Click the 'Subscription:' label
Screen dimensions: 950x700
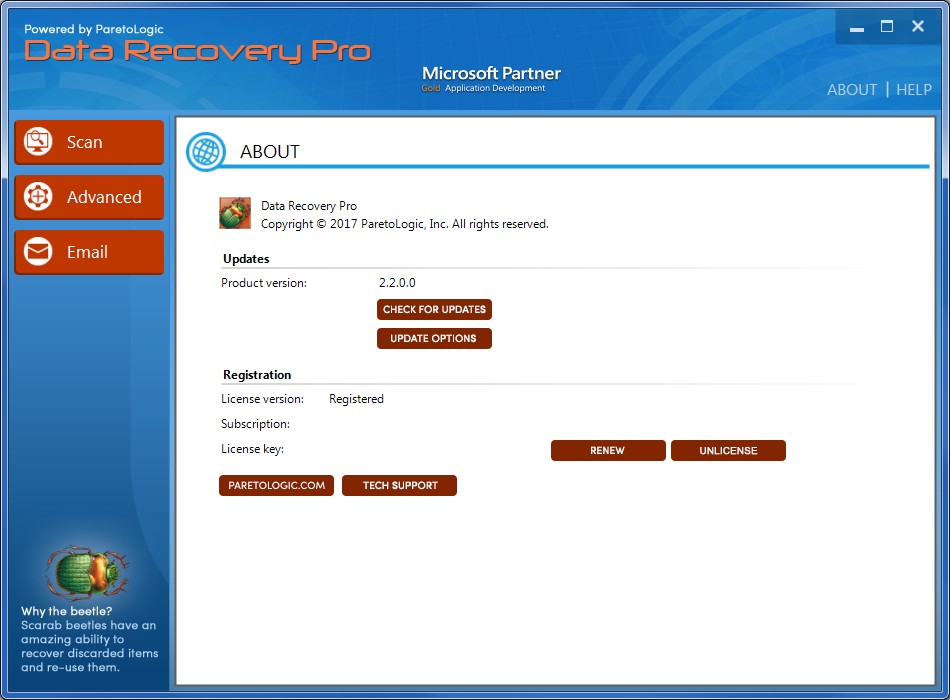(x=255, y=424)
